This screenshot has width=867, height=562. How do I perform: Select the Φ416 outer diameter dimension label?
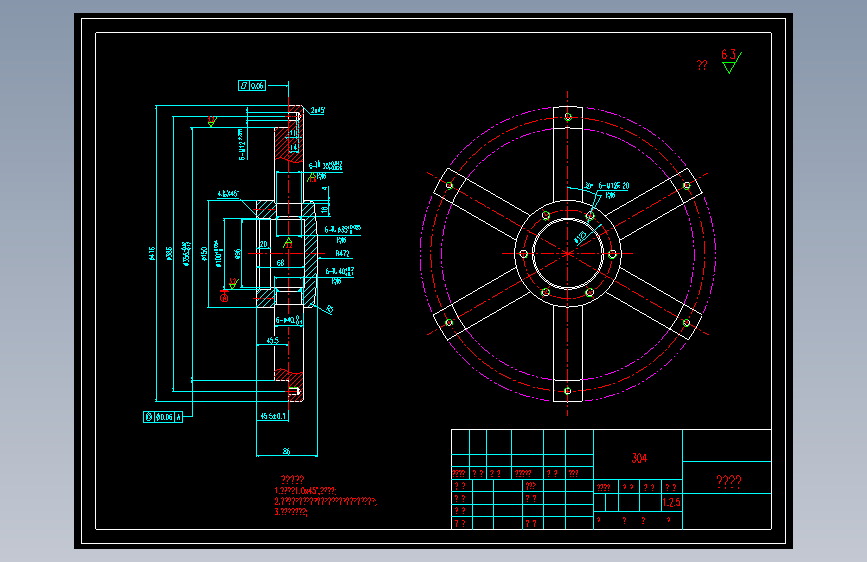[152, 253]
